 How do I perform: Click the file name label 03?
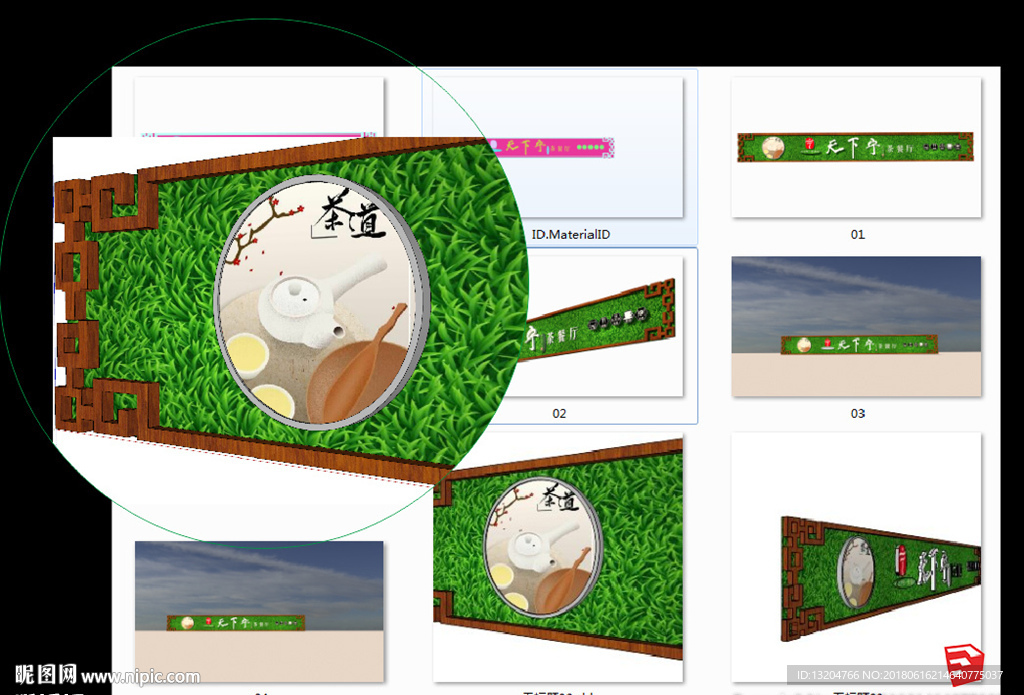click(x=857, y=413)
